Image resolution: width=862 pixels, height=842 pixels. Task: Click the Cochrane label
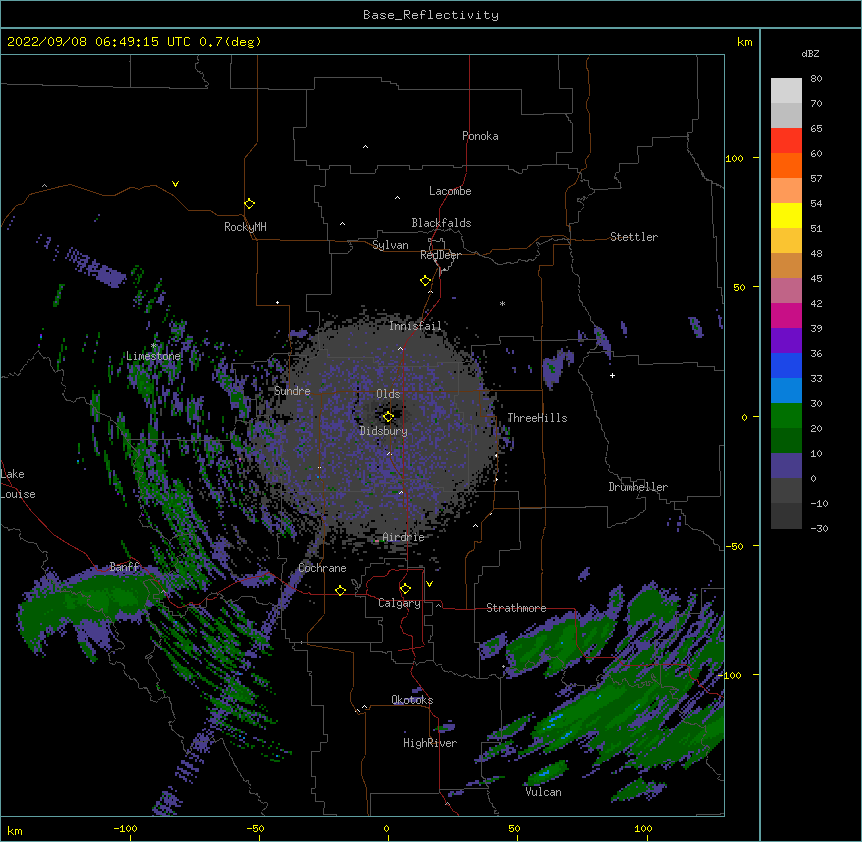point(322,568)
